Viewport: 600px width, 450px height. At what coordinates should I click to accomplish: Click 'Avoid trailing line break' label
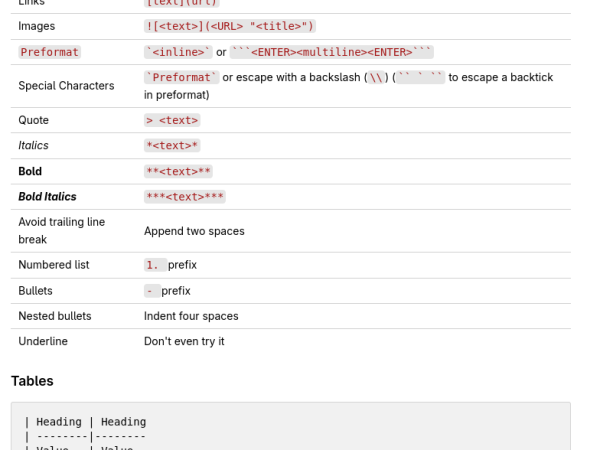[x=62, y=231]
